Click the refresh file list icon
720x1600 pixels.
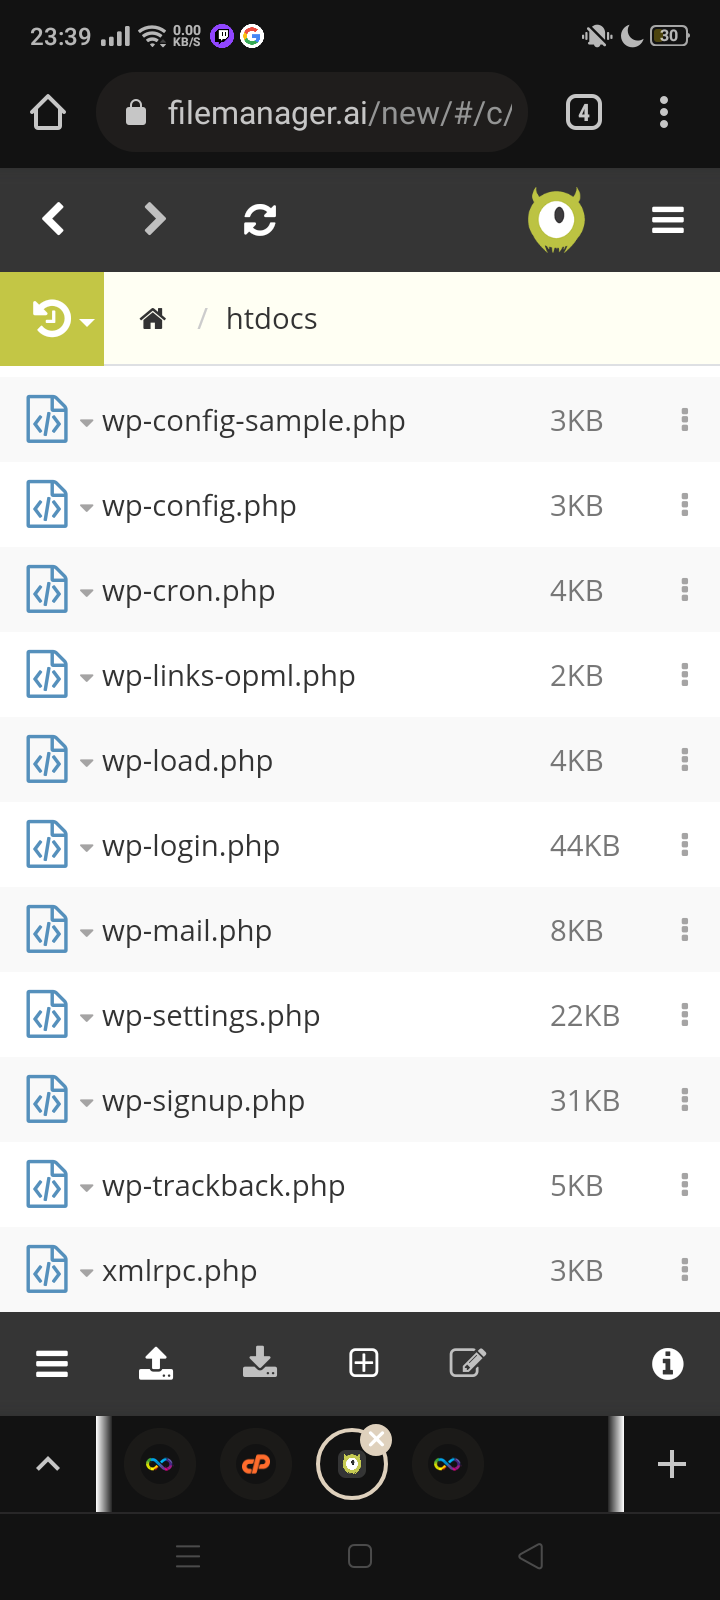260,219
